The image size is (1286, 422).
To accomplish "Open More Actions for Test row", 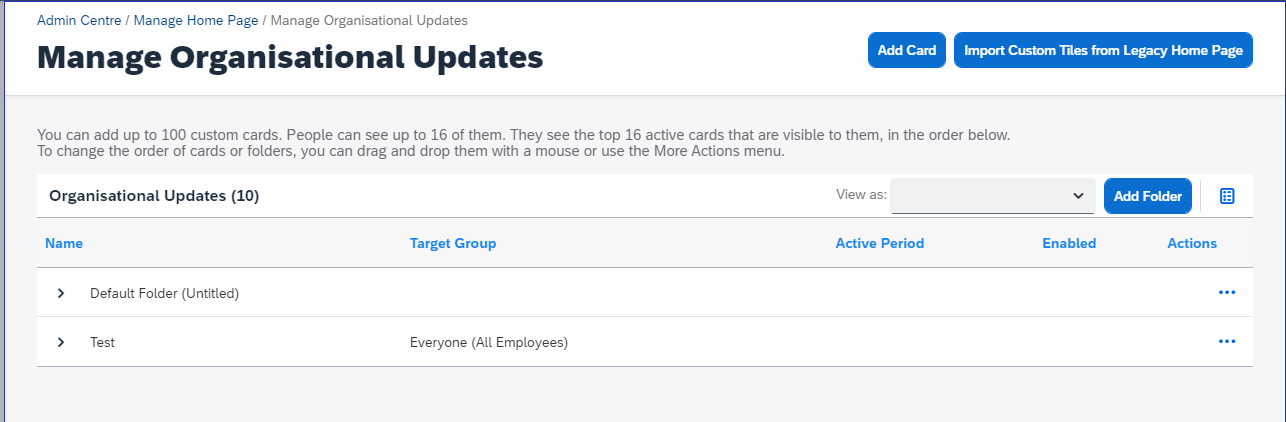I will click(1227, 342).
